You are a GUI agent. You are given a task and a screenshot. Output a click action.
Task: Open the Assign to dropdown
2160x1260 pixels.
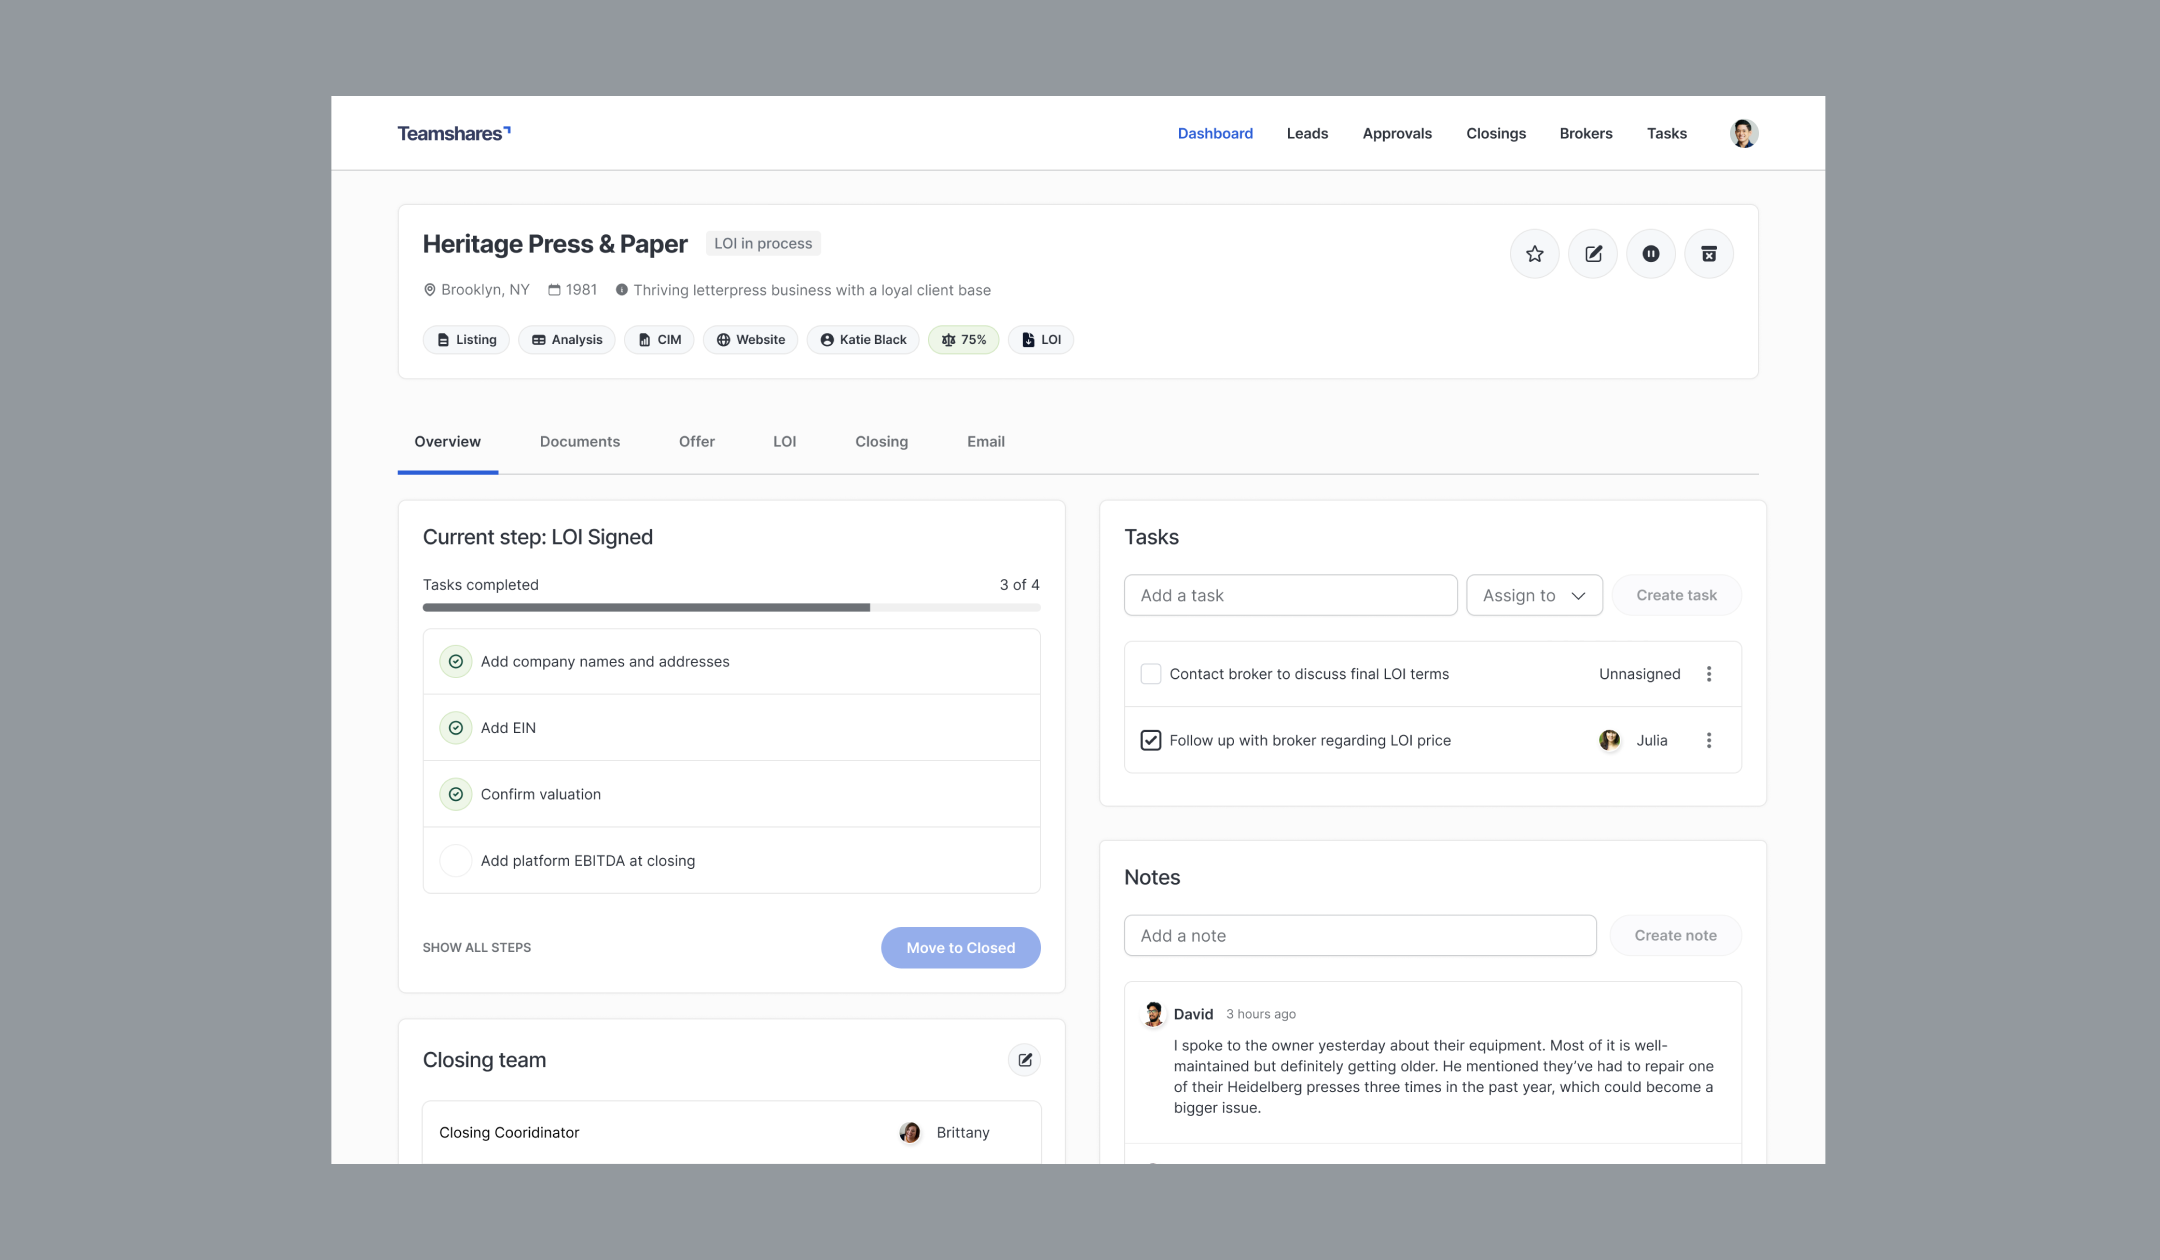point(1534,596)
